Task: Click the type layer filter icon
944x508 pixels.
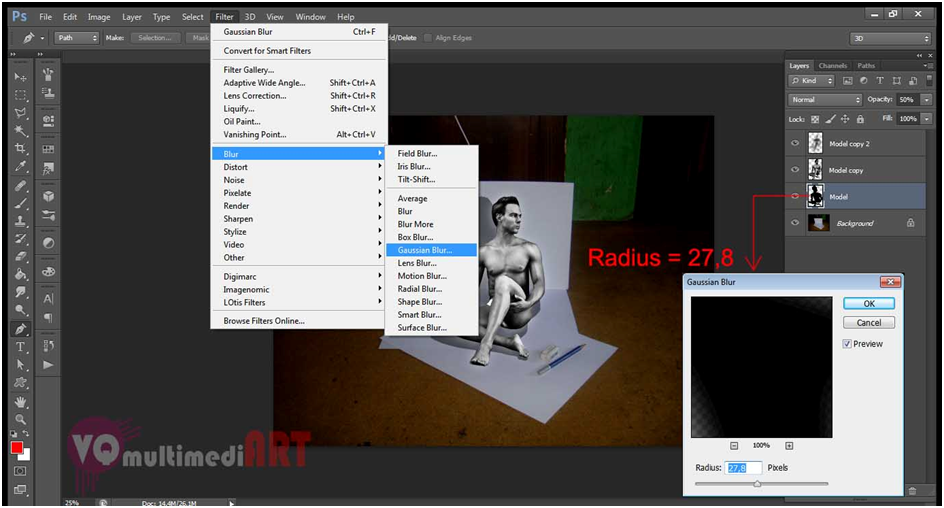Action: click(880, 81)
